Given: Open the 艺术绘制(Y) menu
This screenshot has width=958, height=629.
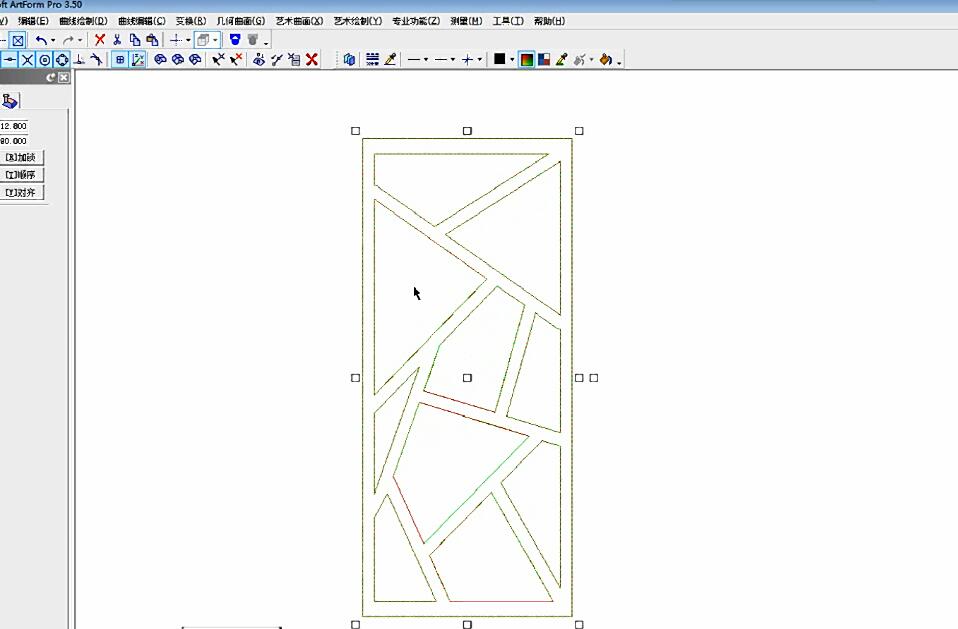Looking at the screenshot, I should click(357, 21).
